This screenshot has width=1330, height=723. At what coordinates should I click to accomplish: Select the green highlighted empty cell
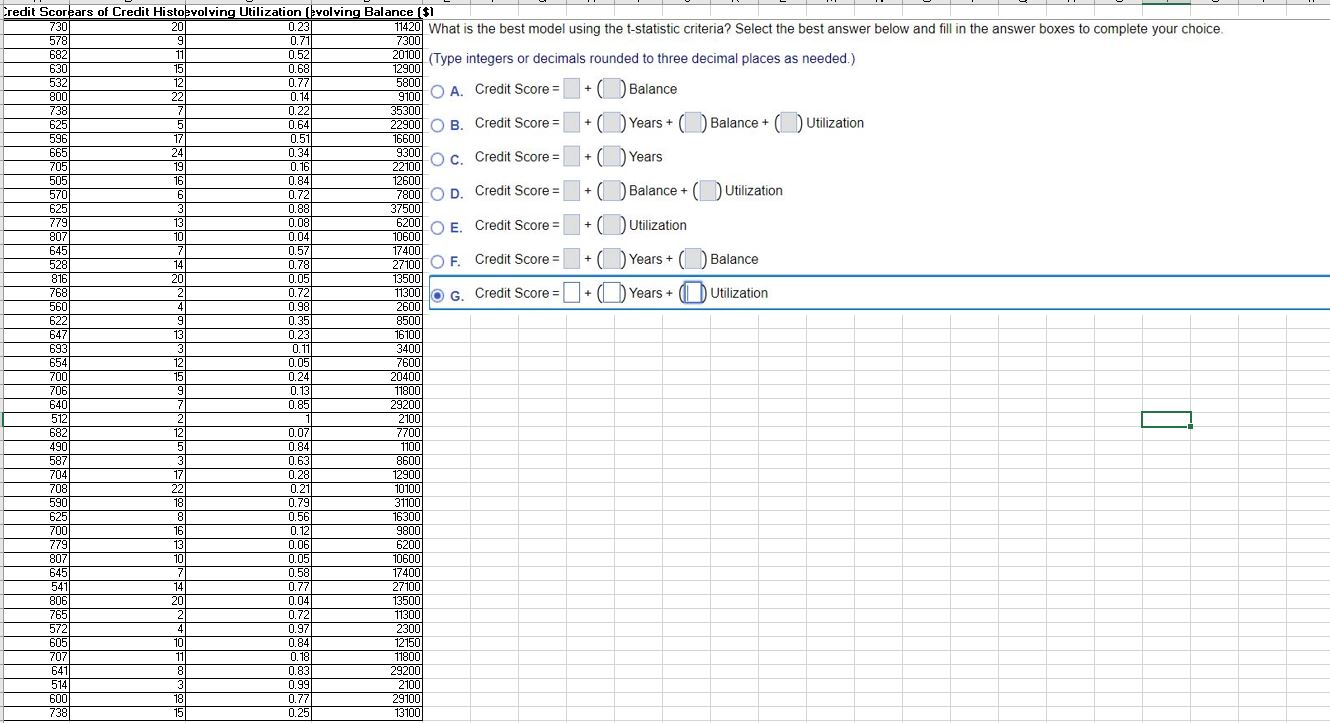pos(1165,419)
